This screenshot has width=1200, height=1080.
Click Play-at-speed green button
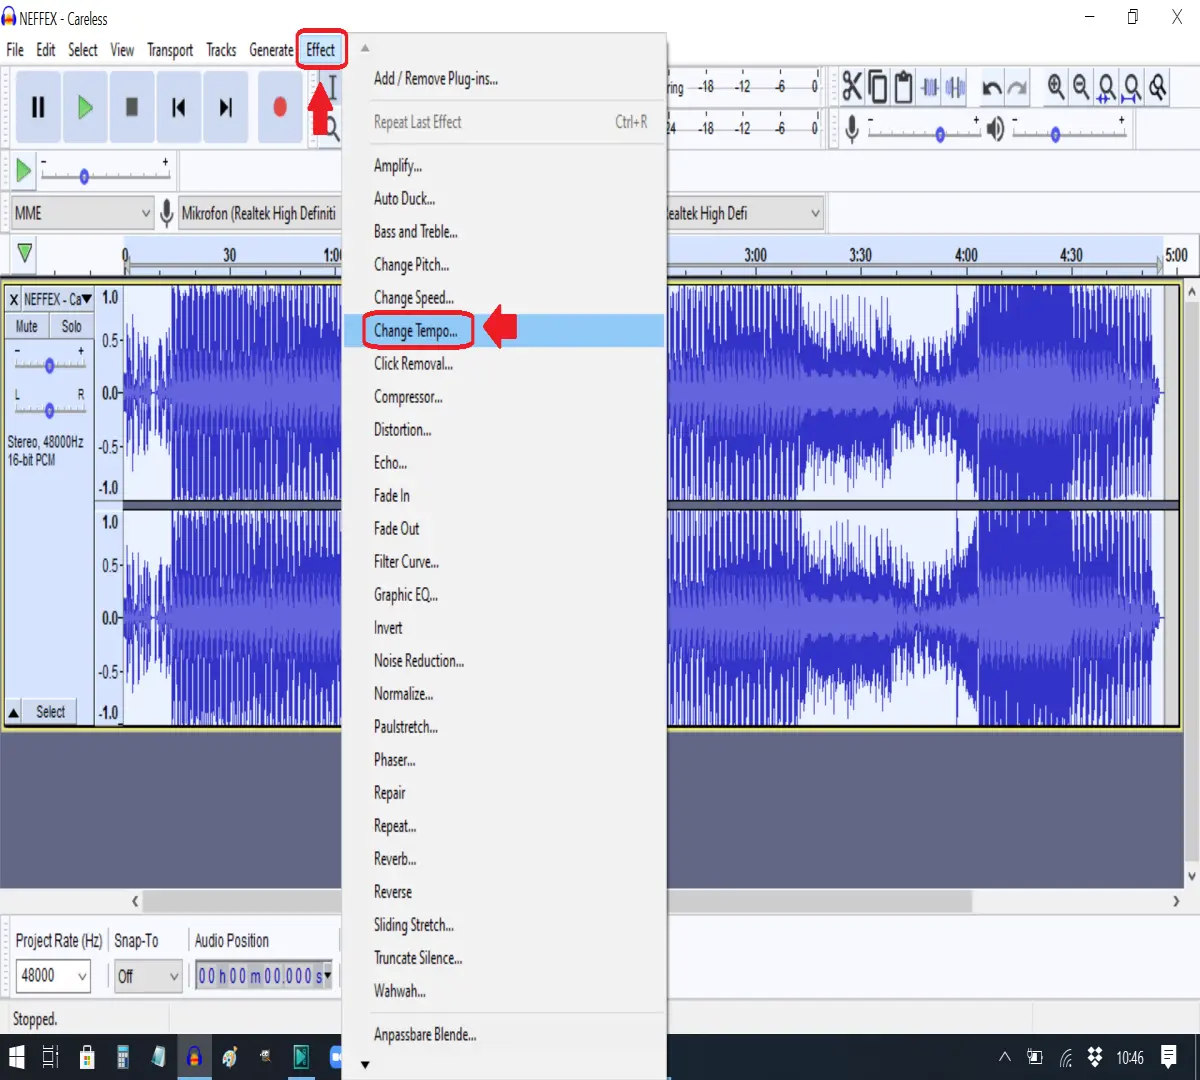[x=23, y=171]
